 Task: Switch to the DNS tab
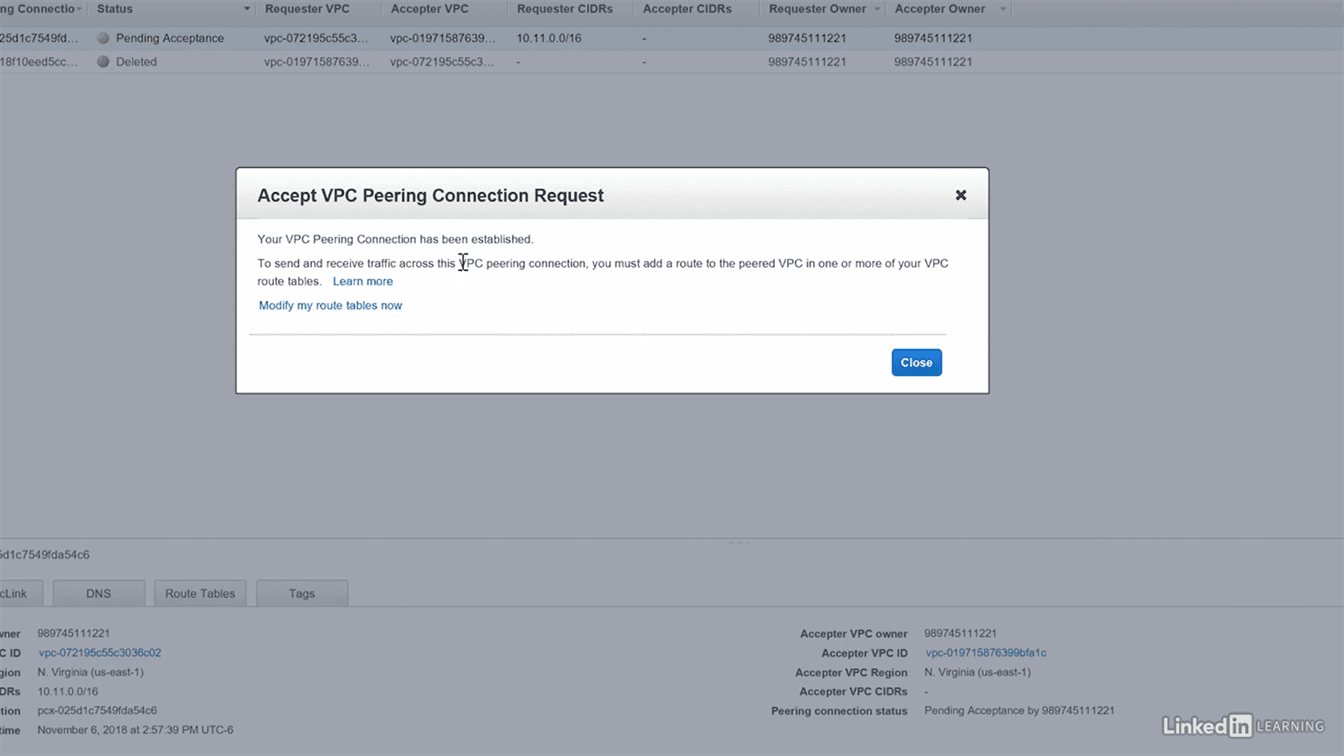98,593
